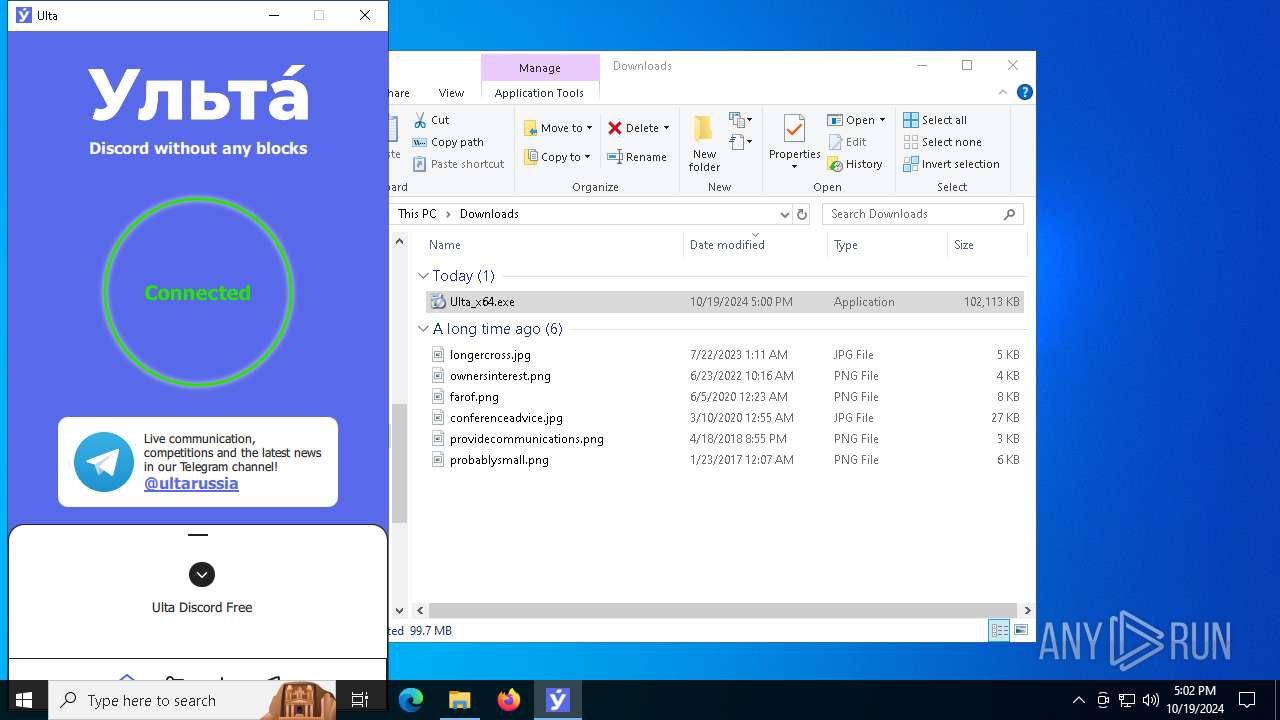
Task: Open the Windows Start menu
Action: pos(24,700)
